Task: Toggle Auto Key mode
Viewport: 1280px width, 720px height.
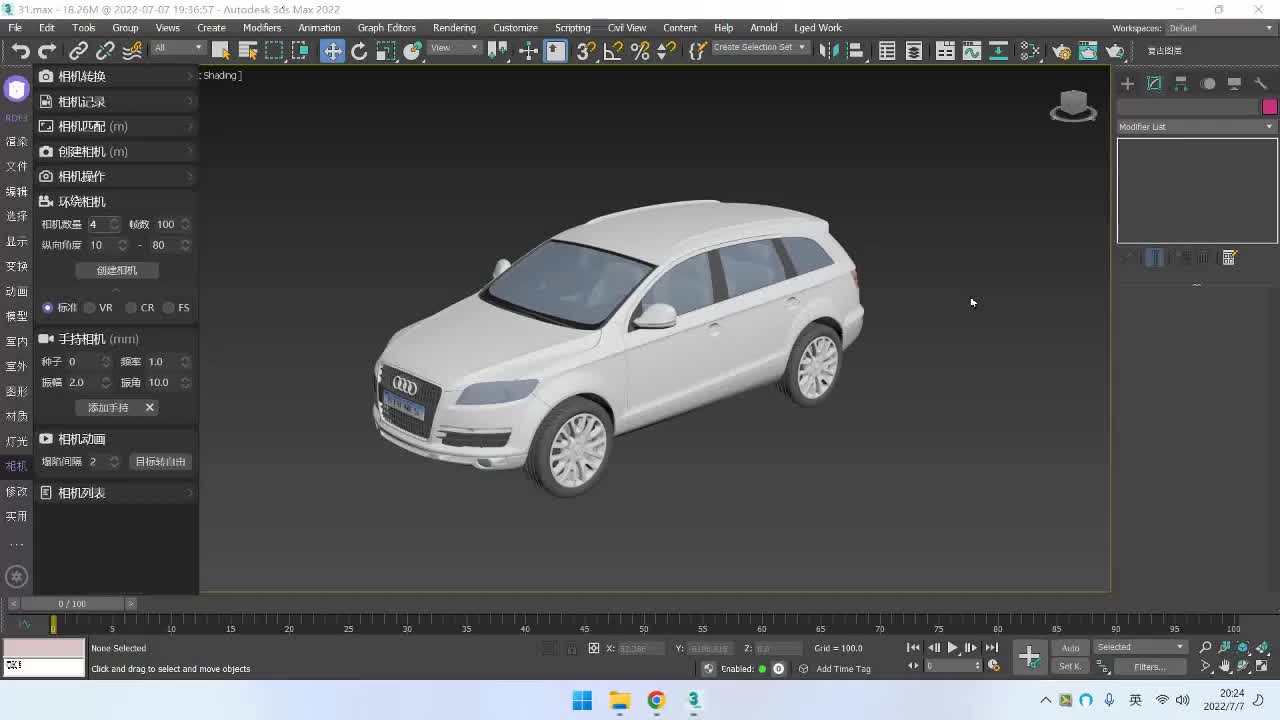Action: 1070,648
